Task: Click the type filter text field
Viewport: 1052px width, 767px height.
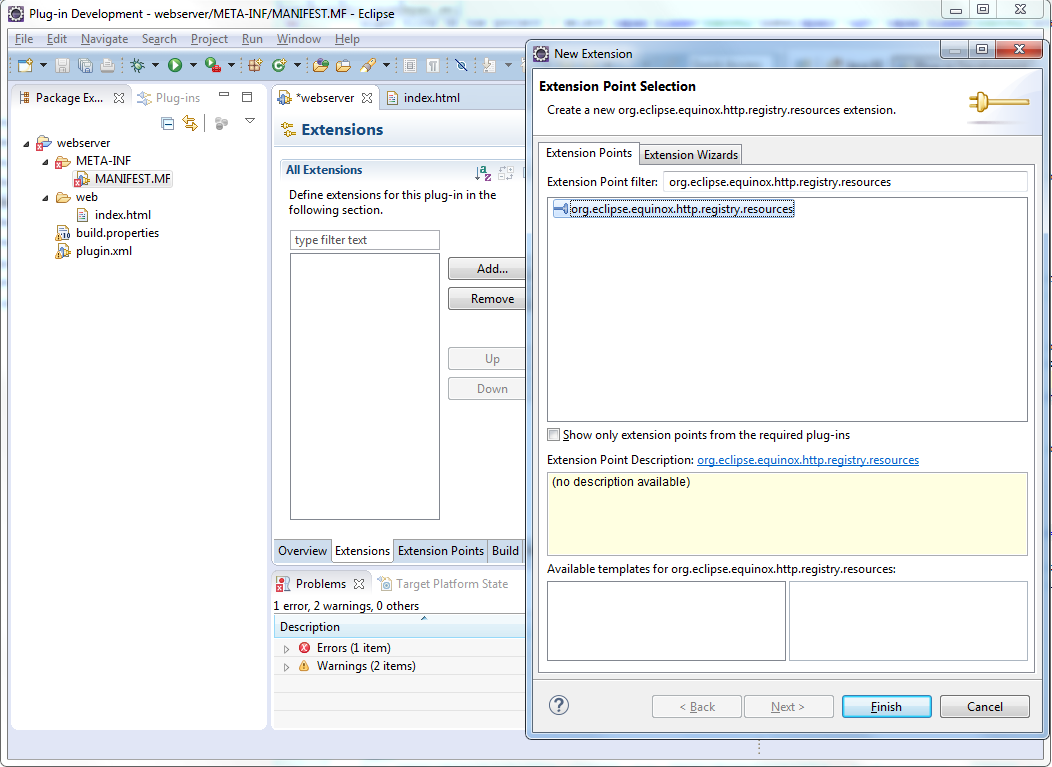Action: pyautogui.click(x=365, y=240)
